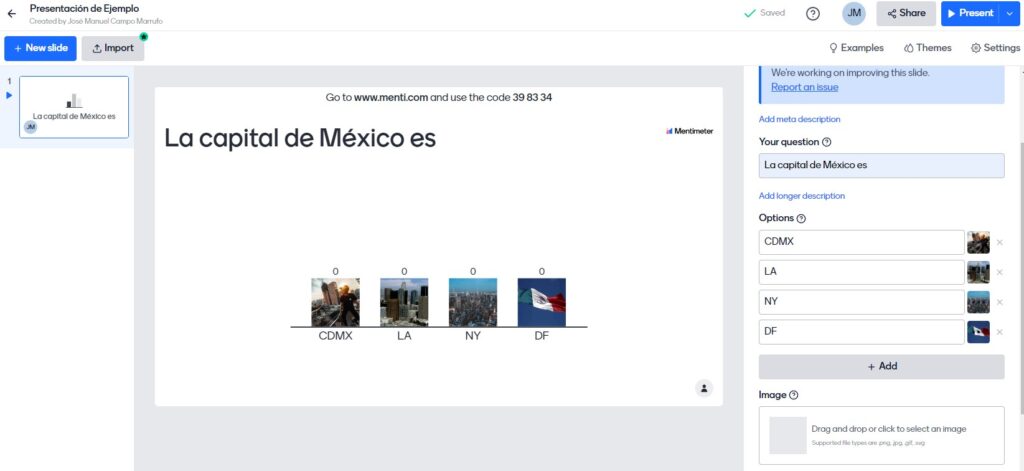Screen dimensions: 1024x471
Task: Expand the Present dropdown arrow
Action: click(x=1008, y=13)
